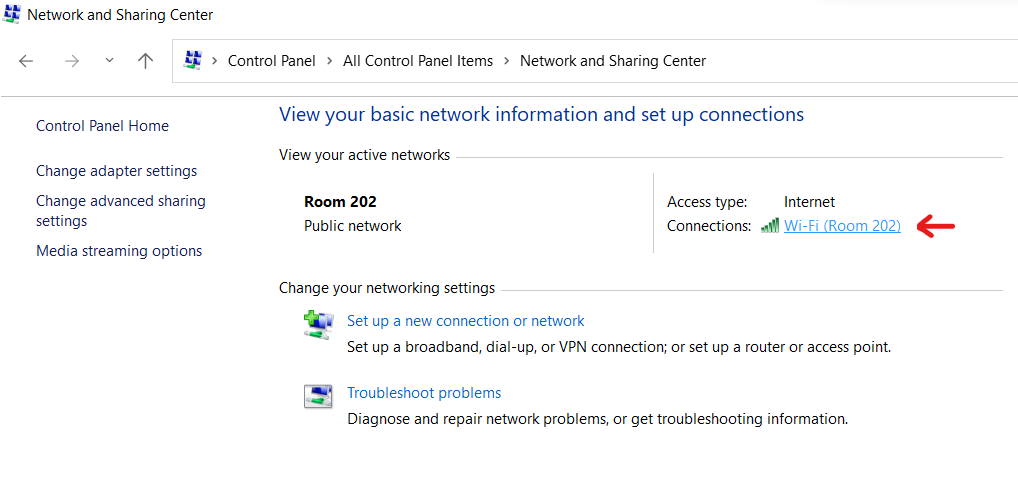
Task: Go to Control Panel Home
Action: (x=102, y=126)
